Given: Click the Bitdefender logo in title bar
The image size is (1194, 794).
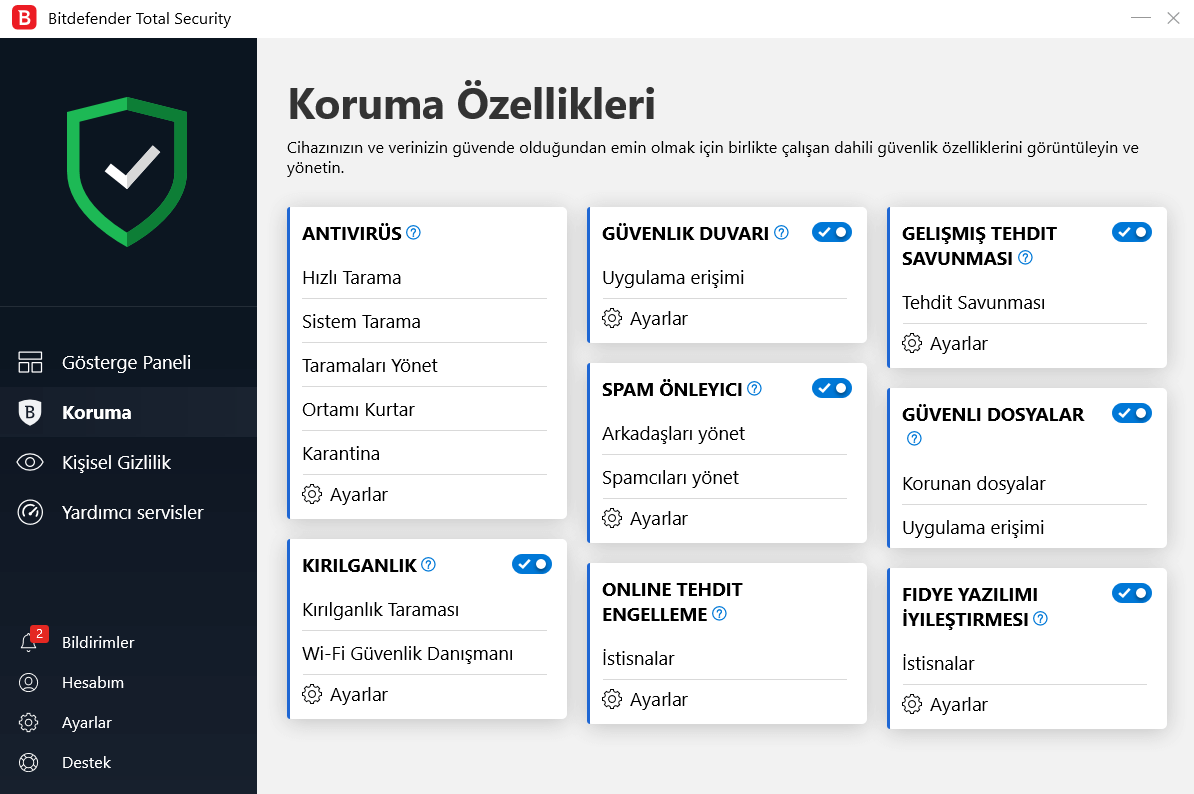Looking at the screenshot, I should tap(24, 18).
